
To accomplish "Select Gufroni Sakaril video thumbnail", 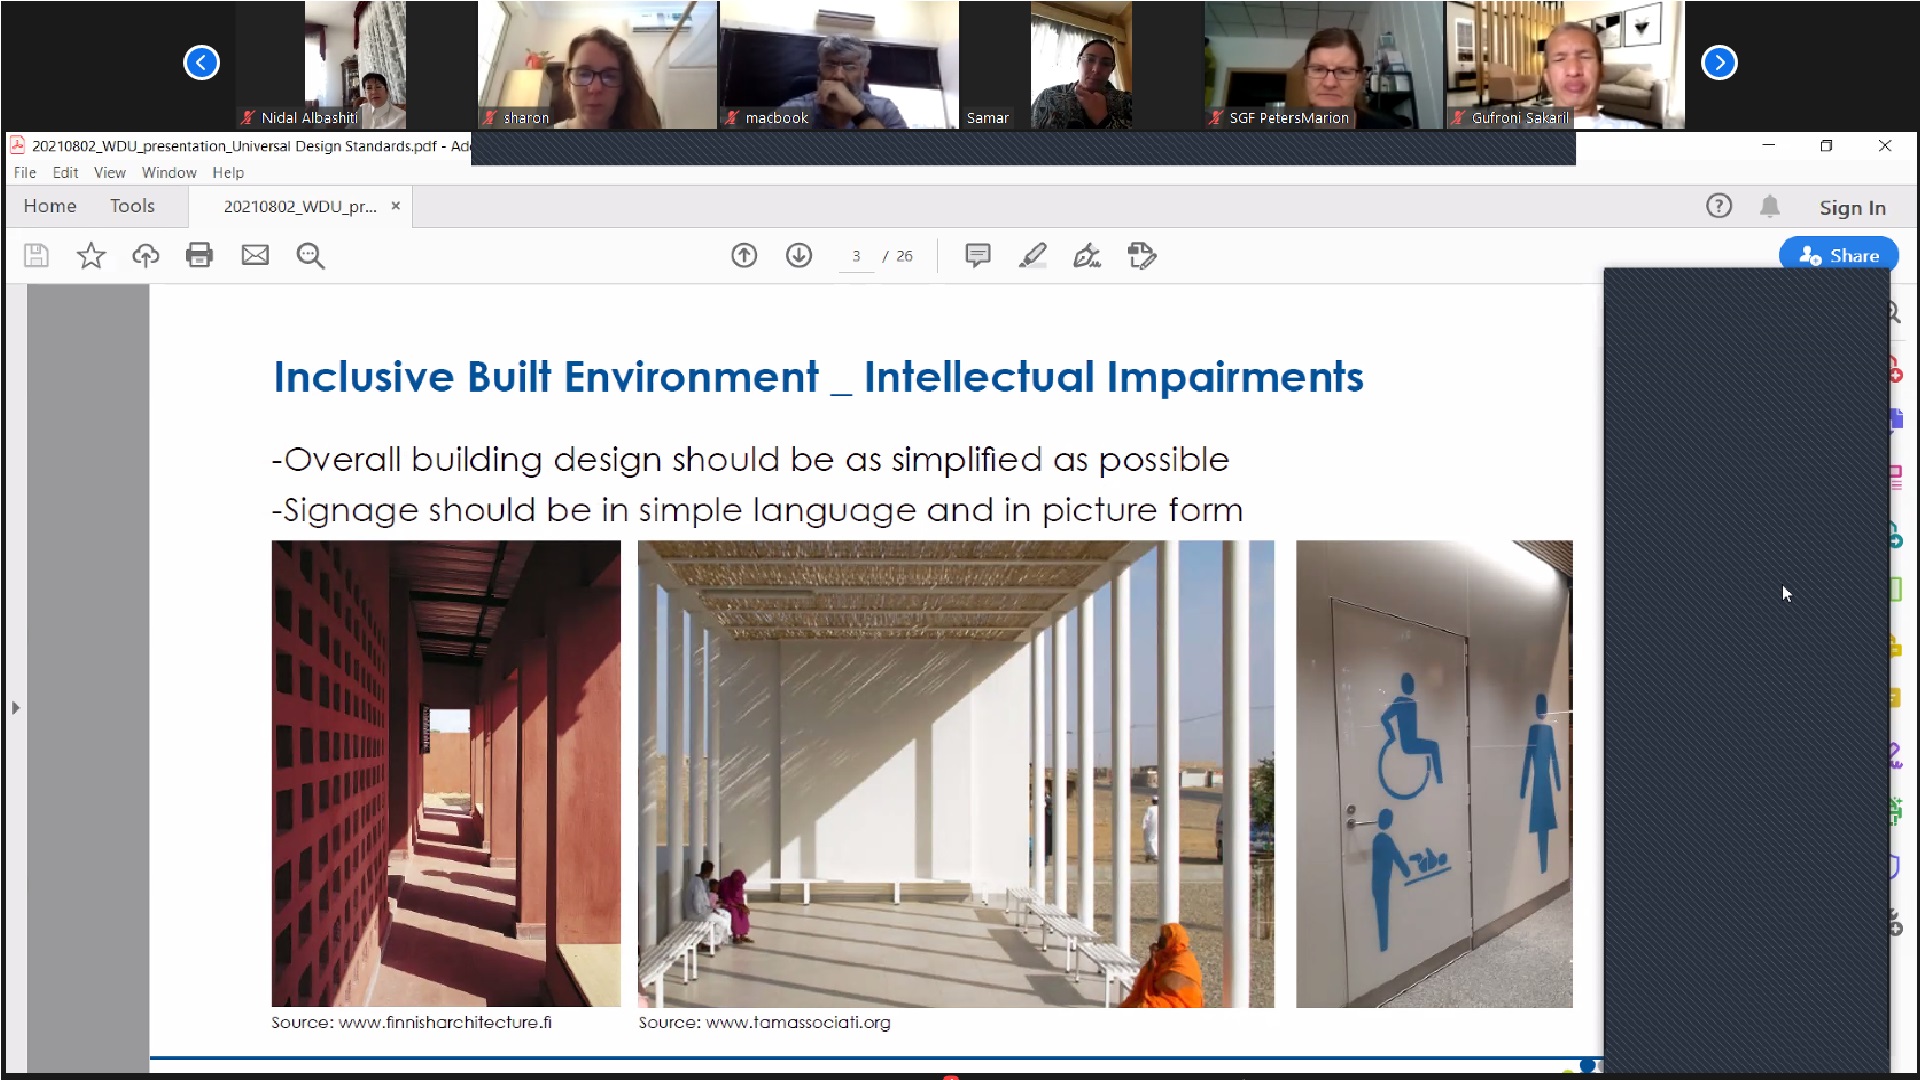I will click(x=1565, y=65).
